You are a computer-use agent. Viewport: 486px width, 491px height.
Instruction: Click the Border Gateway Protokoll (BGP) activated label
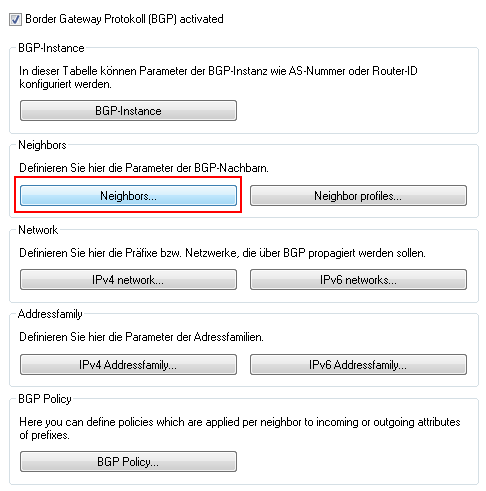[124, 19]
